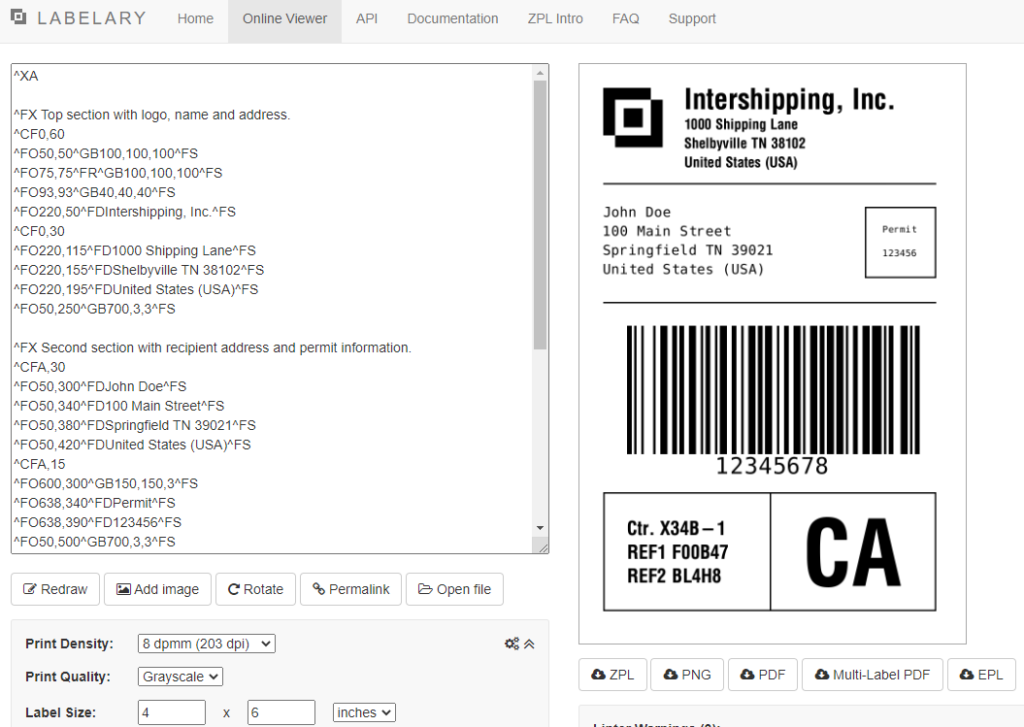Click the Redraw button
Viewport: 1024px width, 727px height.
(55, 589)
